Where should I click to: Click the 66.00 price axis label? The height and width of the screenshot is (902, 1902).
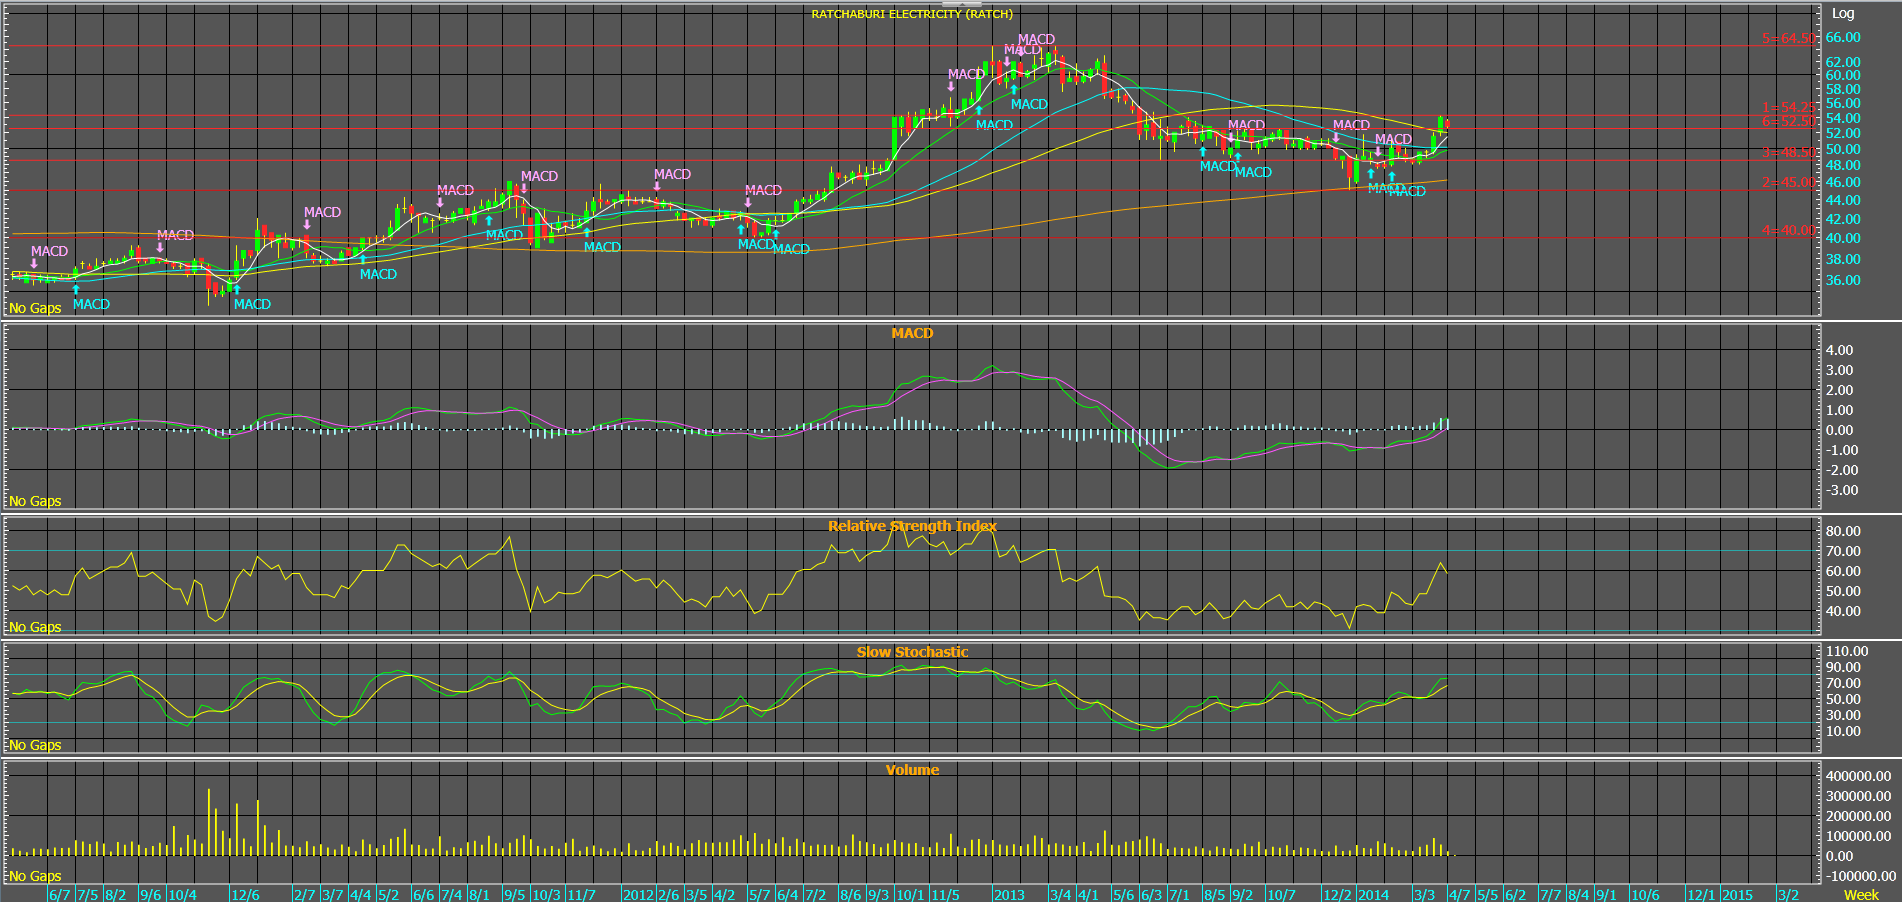pos(1843,37)
